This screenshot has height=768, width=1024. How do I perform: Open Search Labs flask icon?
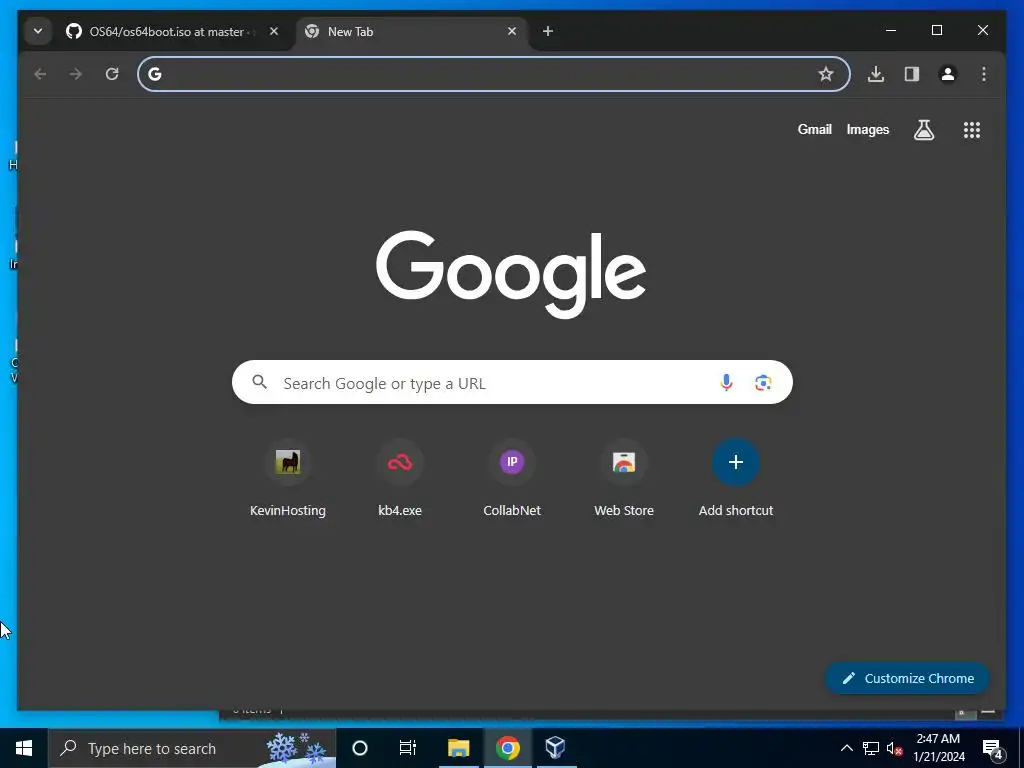coord(923,130)
